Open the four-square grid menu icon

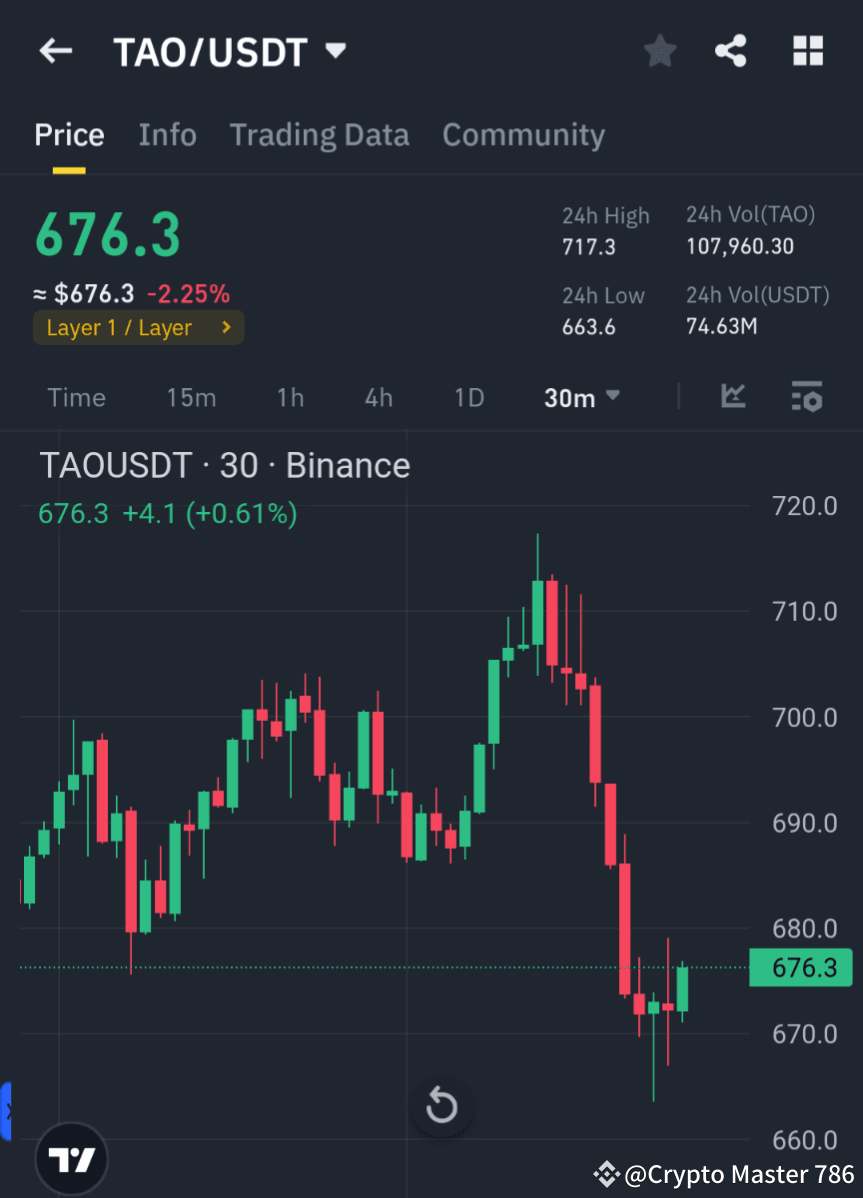[x=808, y=51]
